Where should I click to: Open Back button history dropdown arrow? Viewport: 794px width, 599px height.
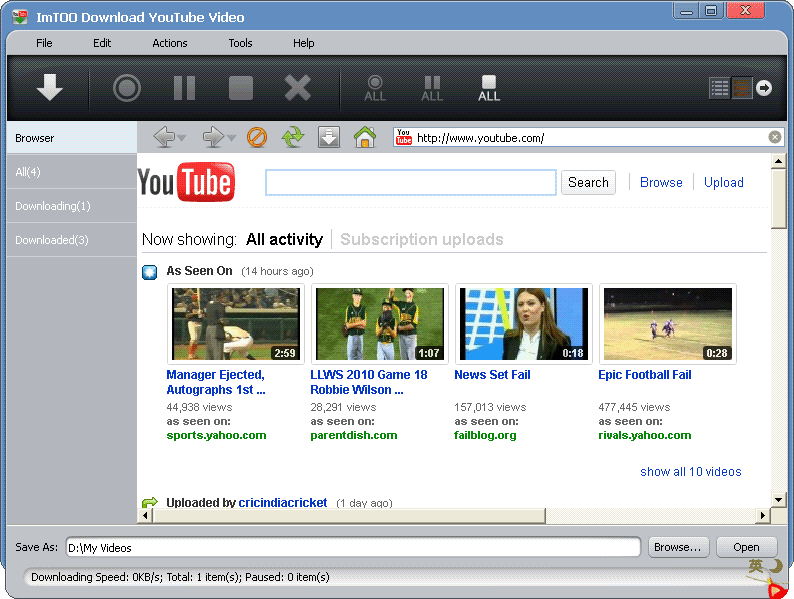click(182, 138)
